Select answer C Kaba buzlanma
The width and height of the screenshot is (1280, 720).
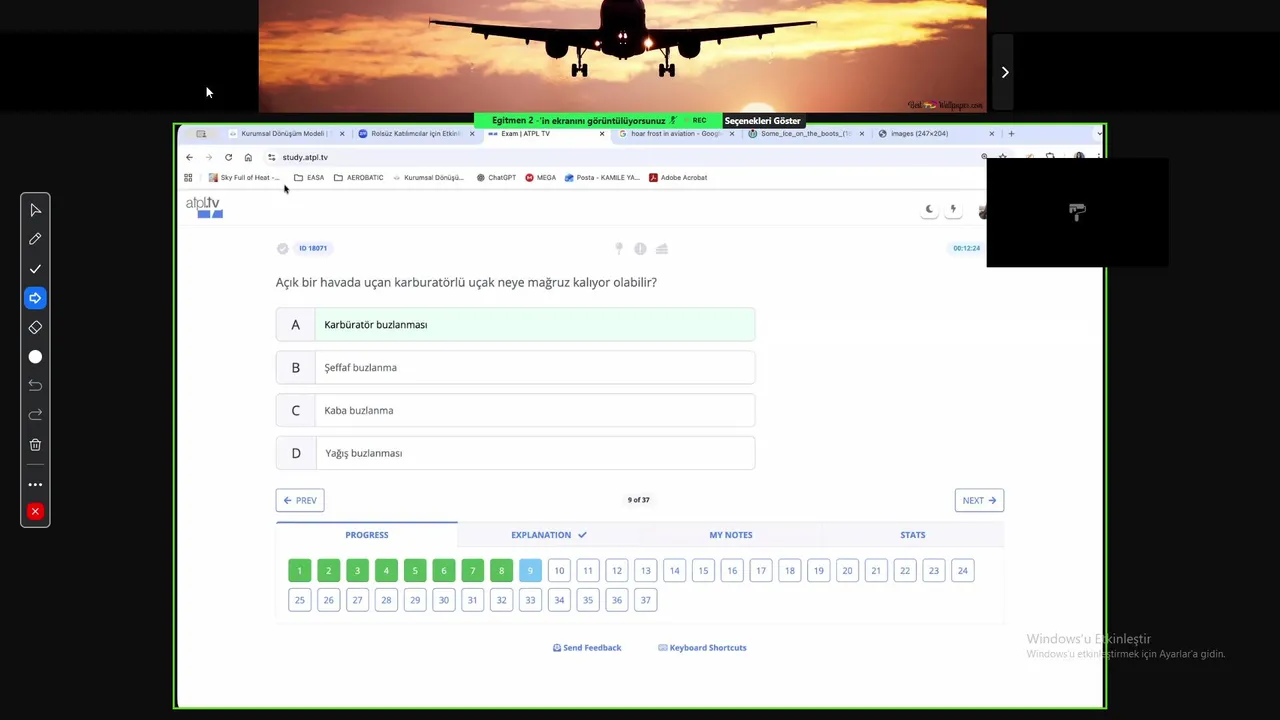[x=515, y=411]
